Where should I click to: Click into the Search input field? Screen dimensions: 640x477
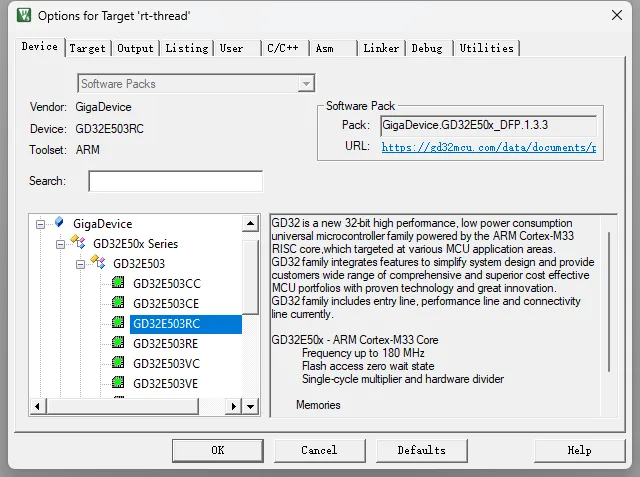click(x=176, y=181)
